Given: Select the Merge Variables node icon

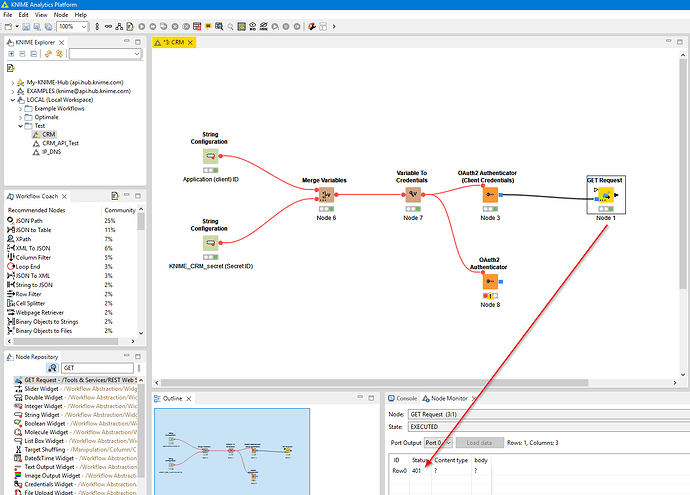Looking at the screenshot, I should click(x=326, y=194).
